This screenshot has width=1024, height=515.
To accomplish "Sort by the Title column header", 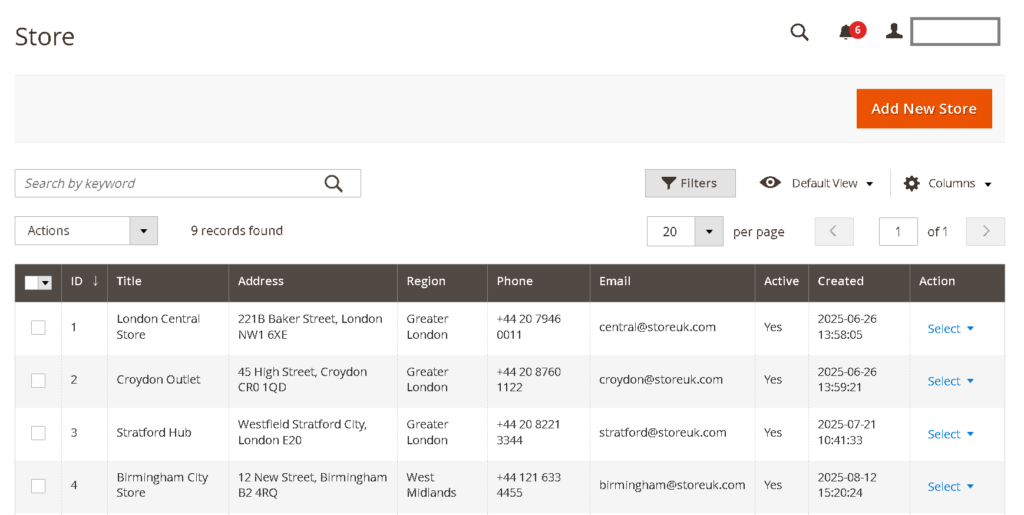I will [129, 281].
